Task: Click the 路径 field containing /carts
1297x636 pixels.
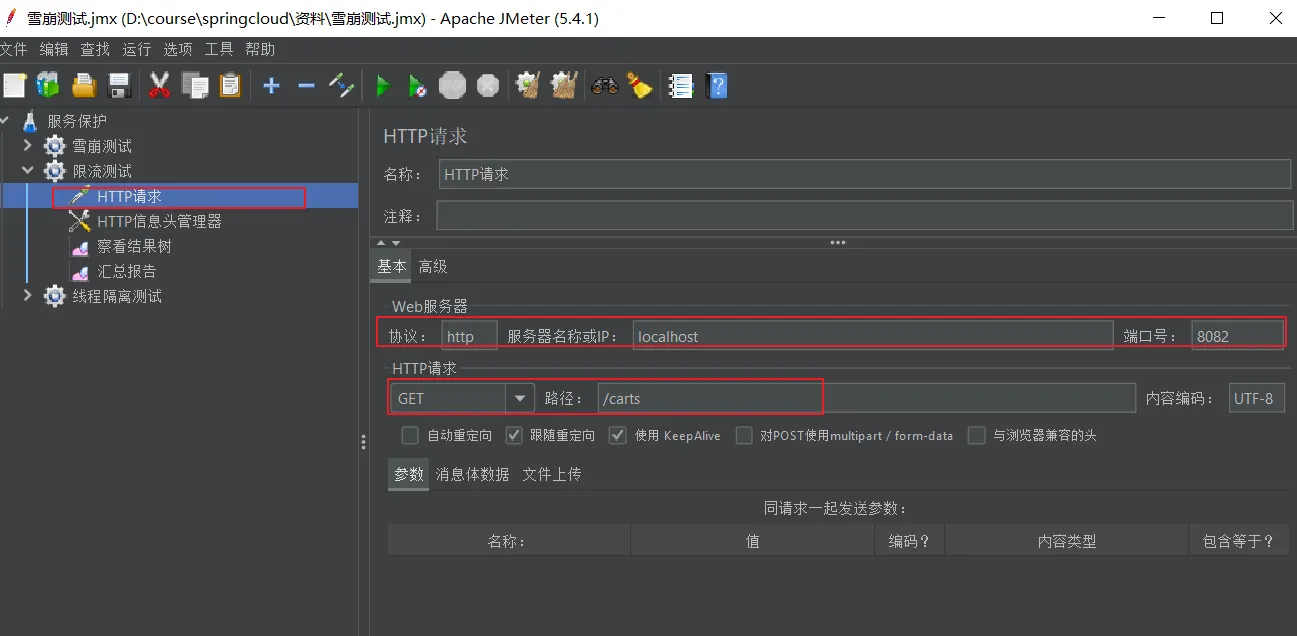Action: [867, 398]
